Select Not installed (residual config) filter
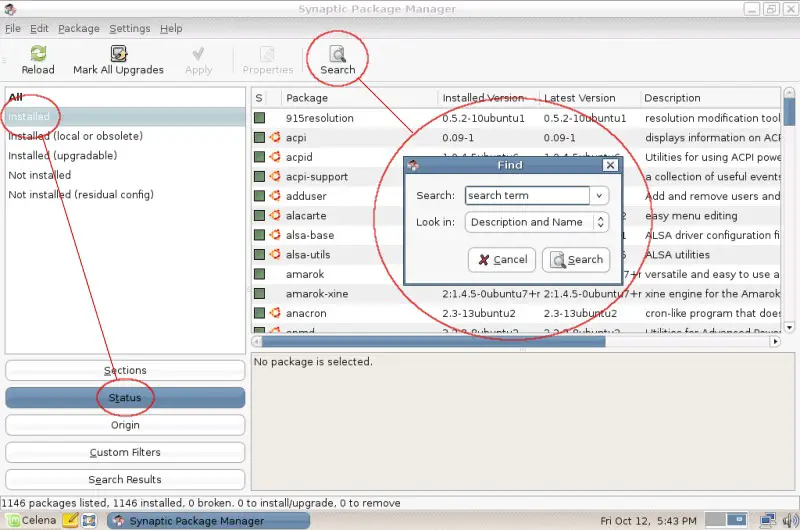Image resolution: width=800 pixels, height=530 pixels. pos(125,194)
